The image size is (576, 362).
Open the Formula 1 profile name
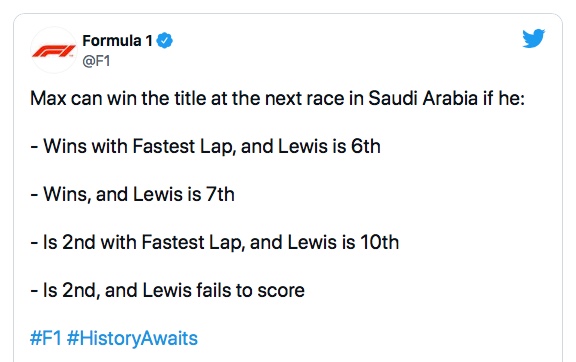click(x=118, y=41)
